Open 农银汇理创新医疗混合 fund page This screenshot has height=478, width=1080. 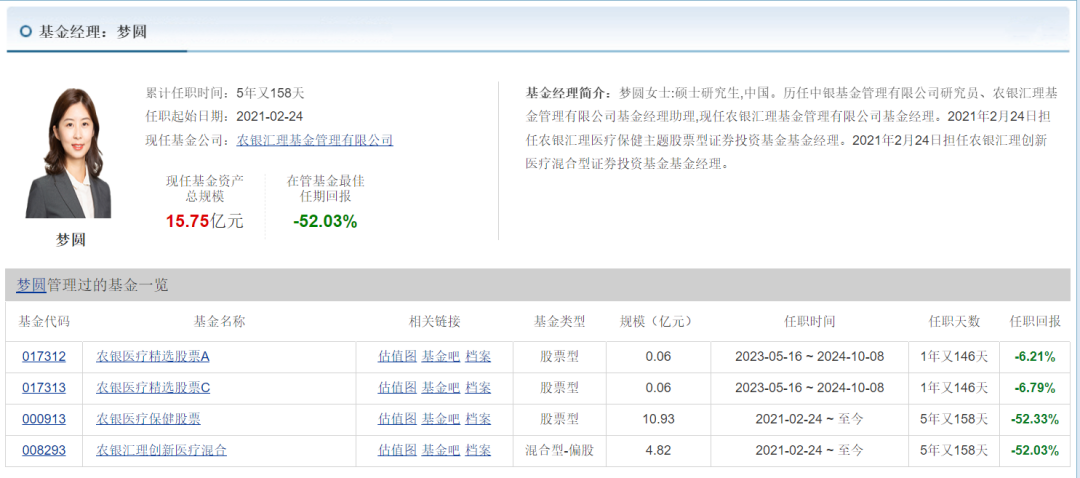[161, 450]
